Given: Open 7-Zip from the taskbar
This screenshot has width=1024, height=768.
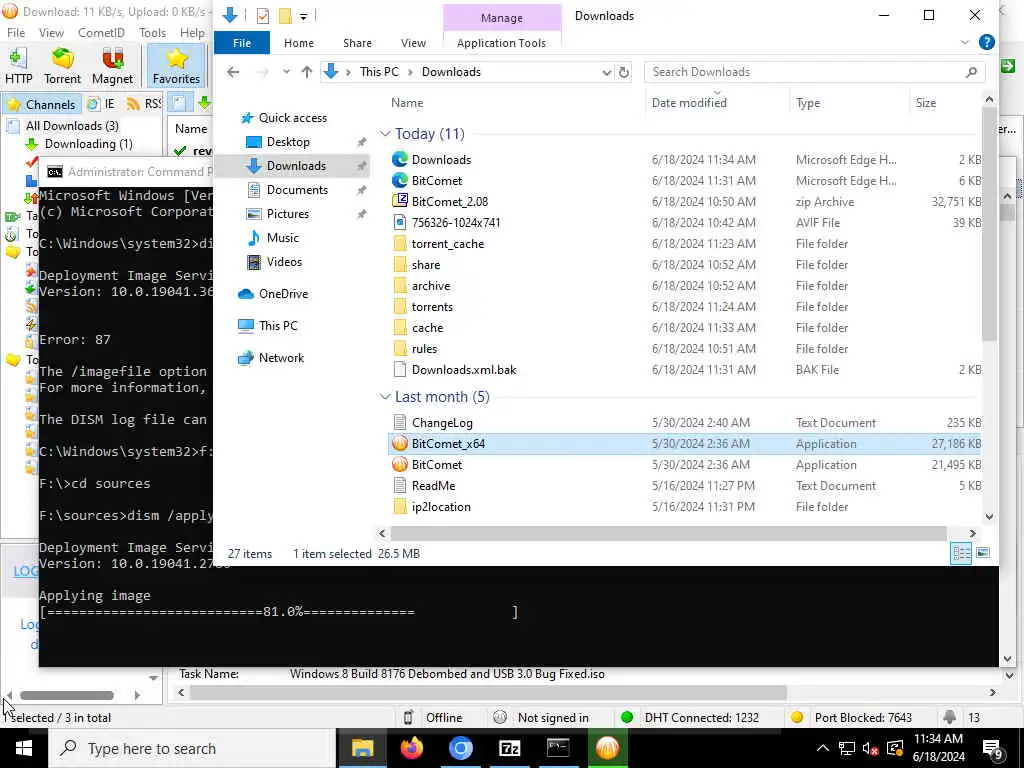Looking at the screenshot, I should point(509,748).
